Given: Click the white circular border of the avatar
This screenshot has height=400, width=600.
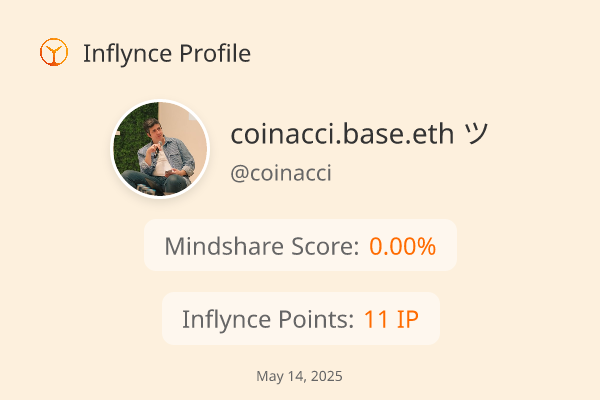Looking at the screenshot, I should tap(160, 101).
